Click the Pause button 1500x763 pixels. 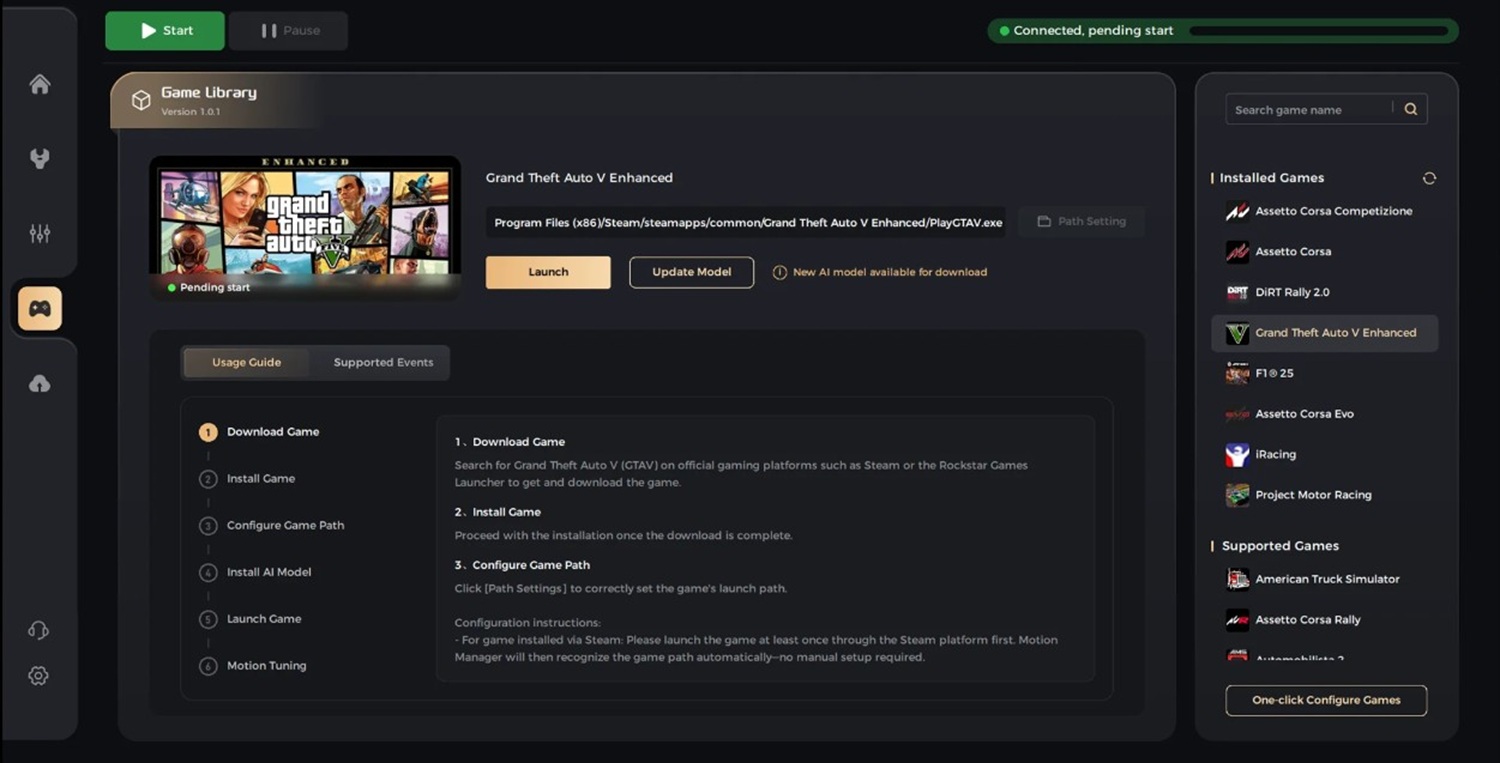point(288,31)
